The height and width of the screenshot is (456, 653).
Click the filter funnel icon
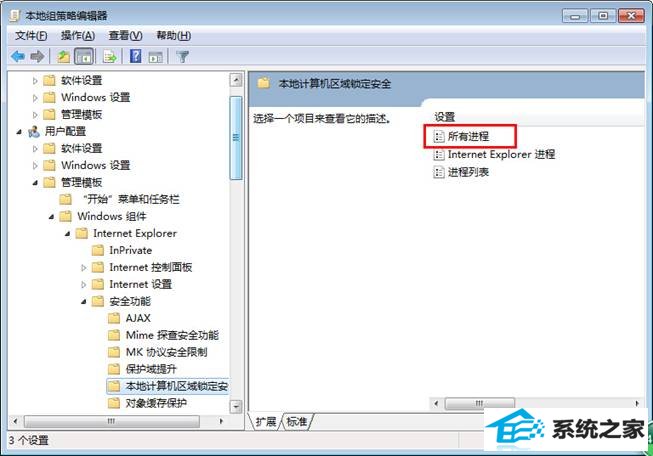[182, 56]
